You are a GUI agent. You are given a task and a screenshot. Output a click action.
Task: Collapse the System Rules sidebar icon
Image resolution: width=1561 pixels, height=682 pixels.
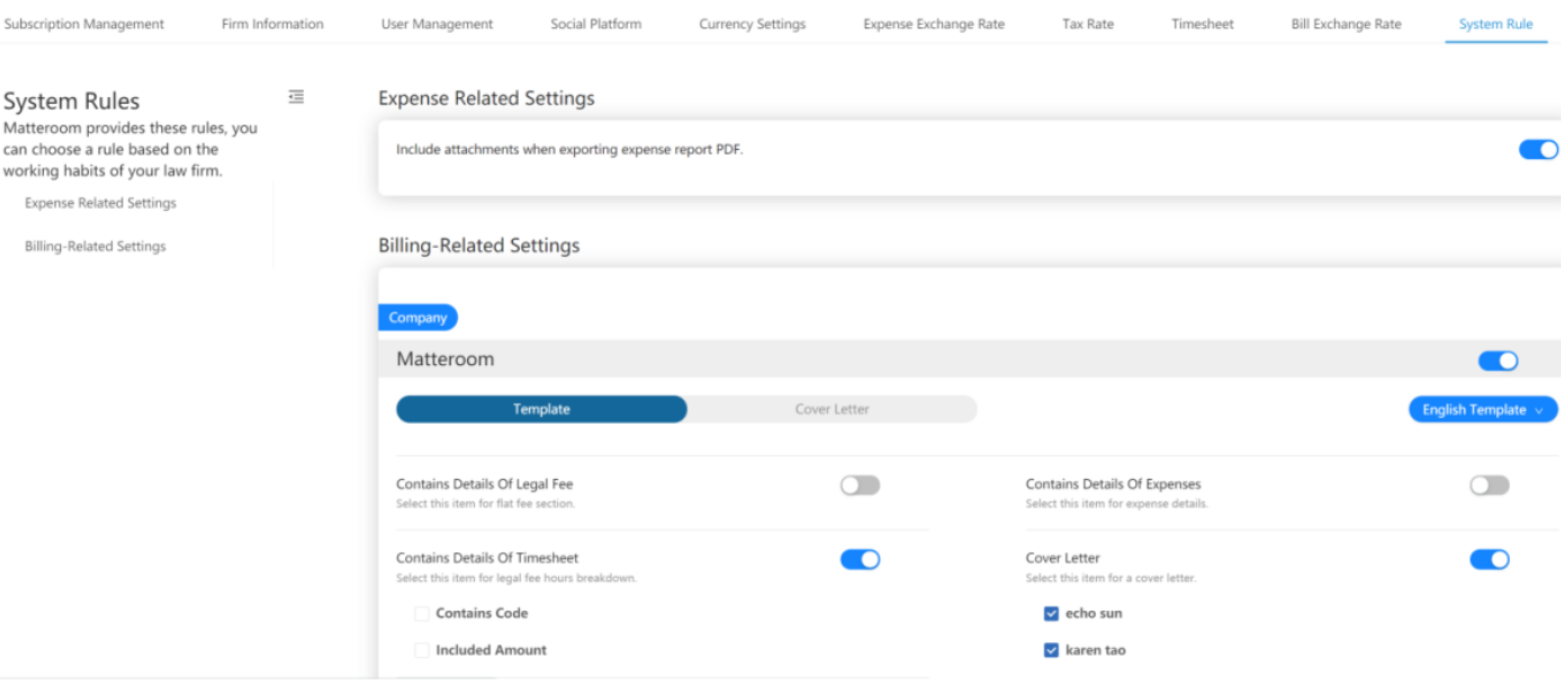(x=295, y=97)
